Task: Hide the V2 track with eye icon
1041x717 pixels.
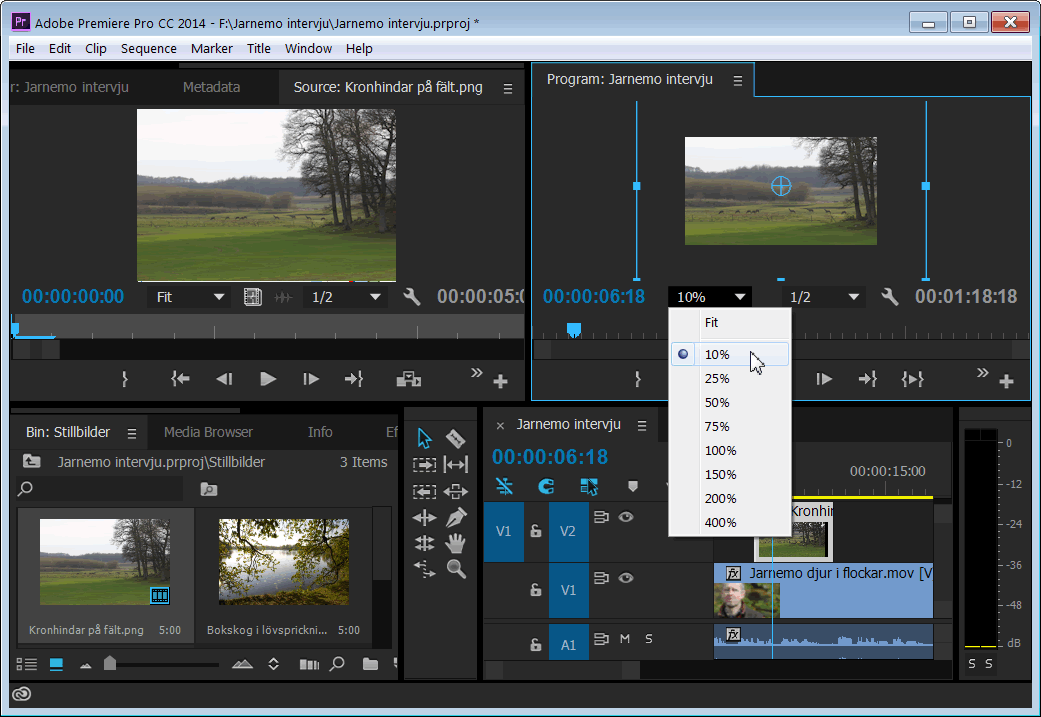Action: (626, 517)
